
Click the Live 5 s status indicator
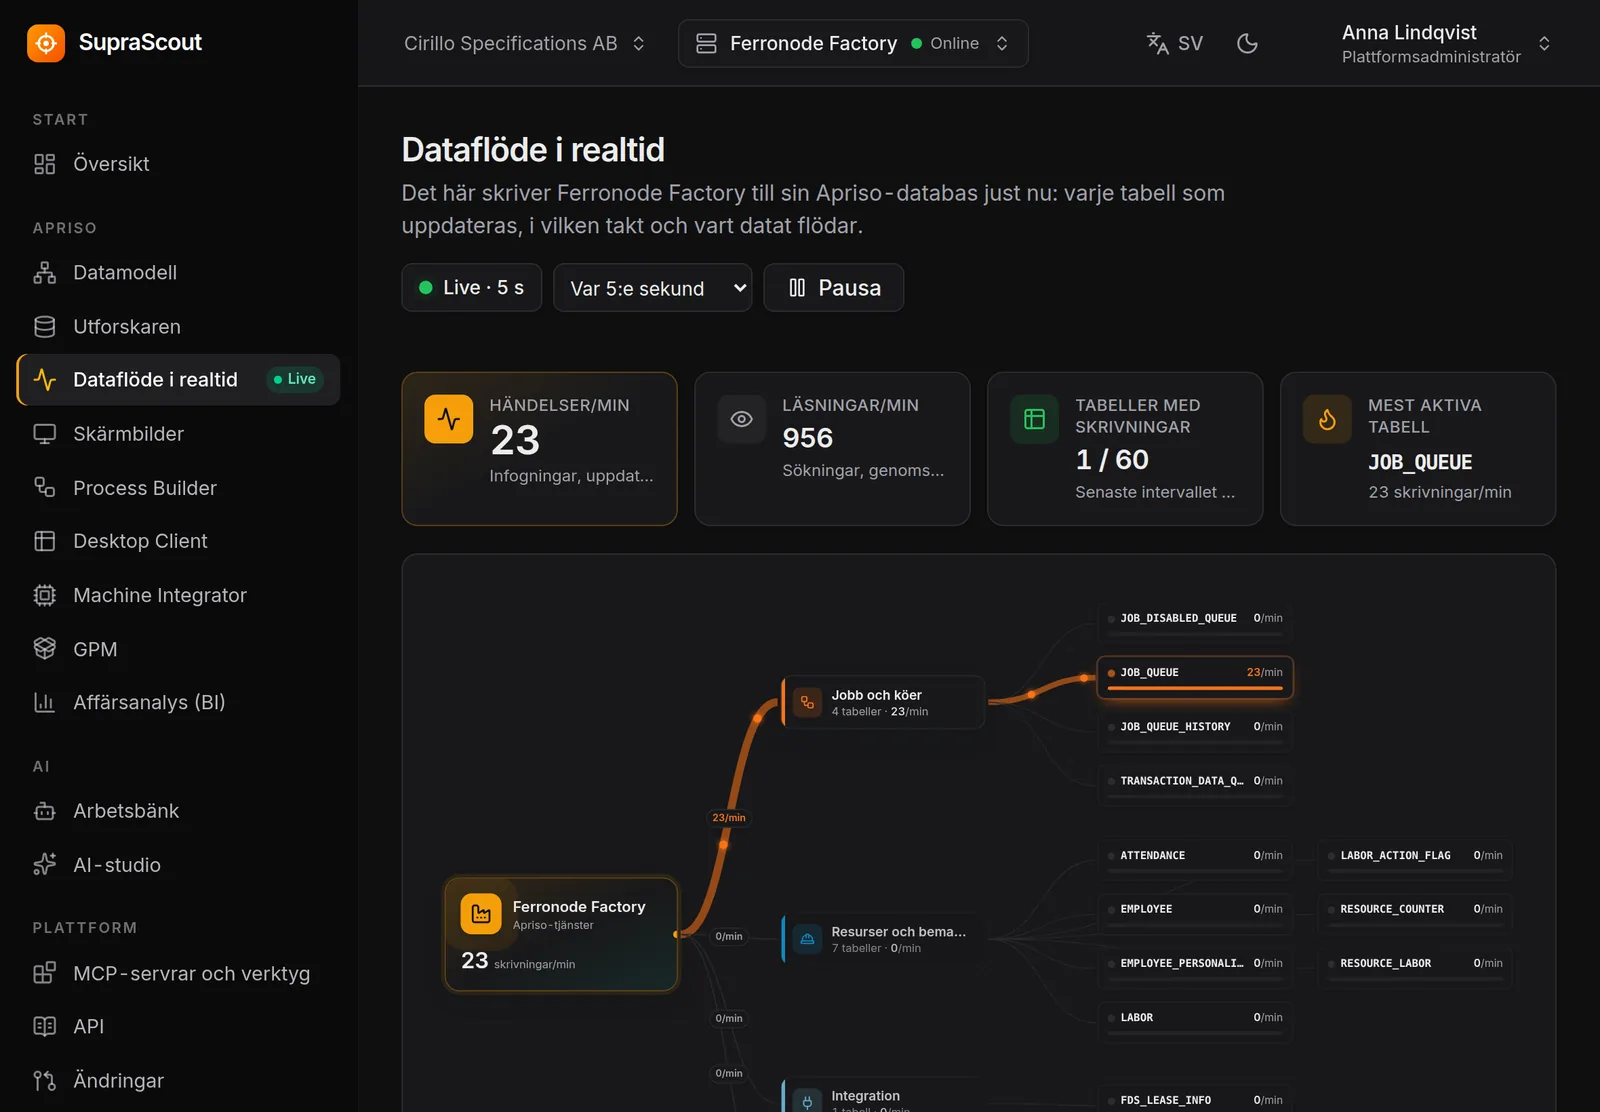click(472, 288)
